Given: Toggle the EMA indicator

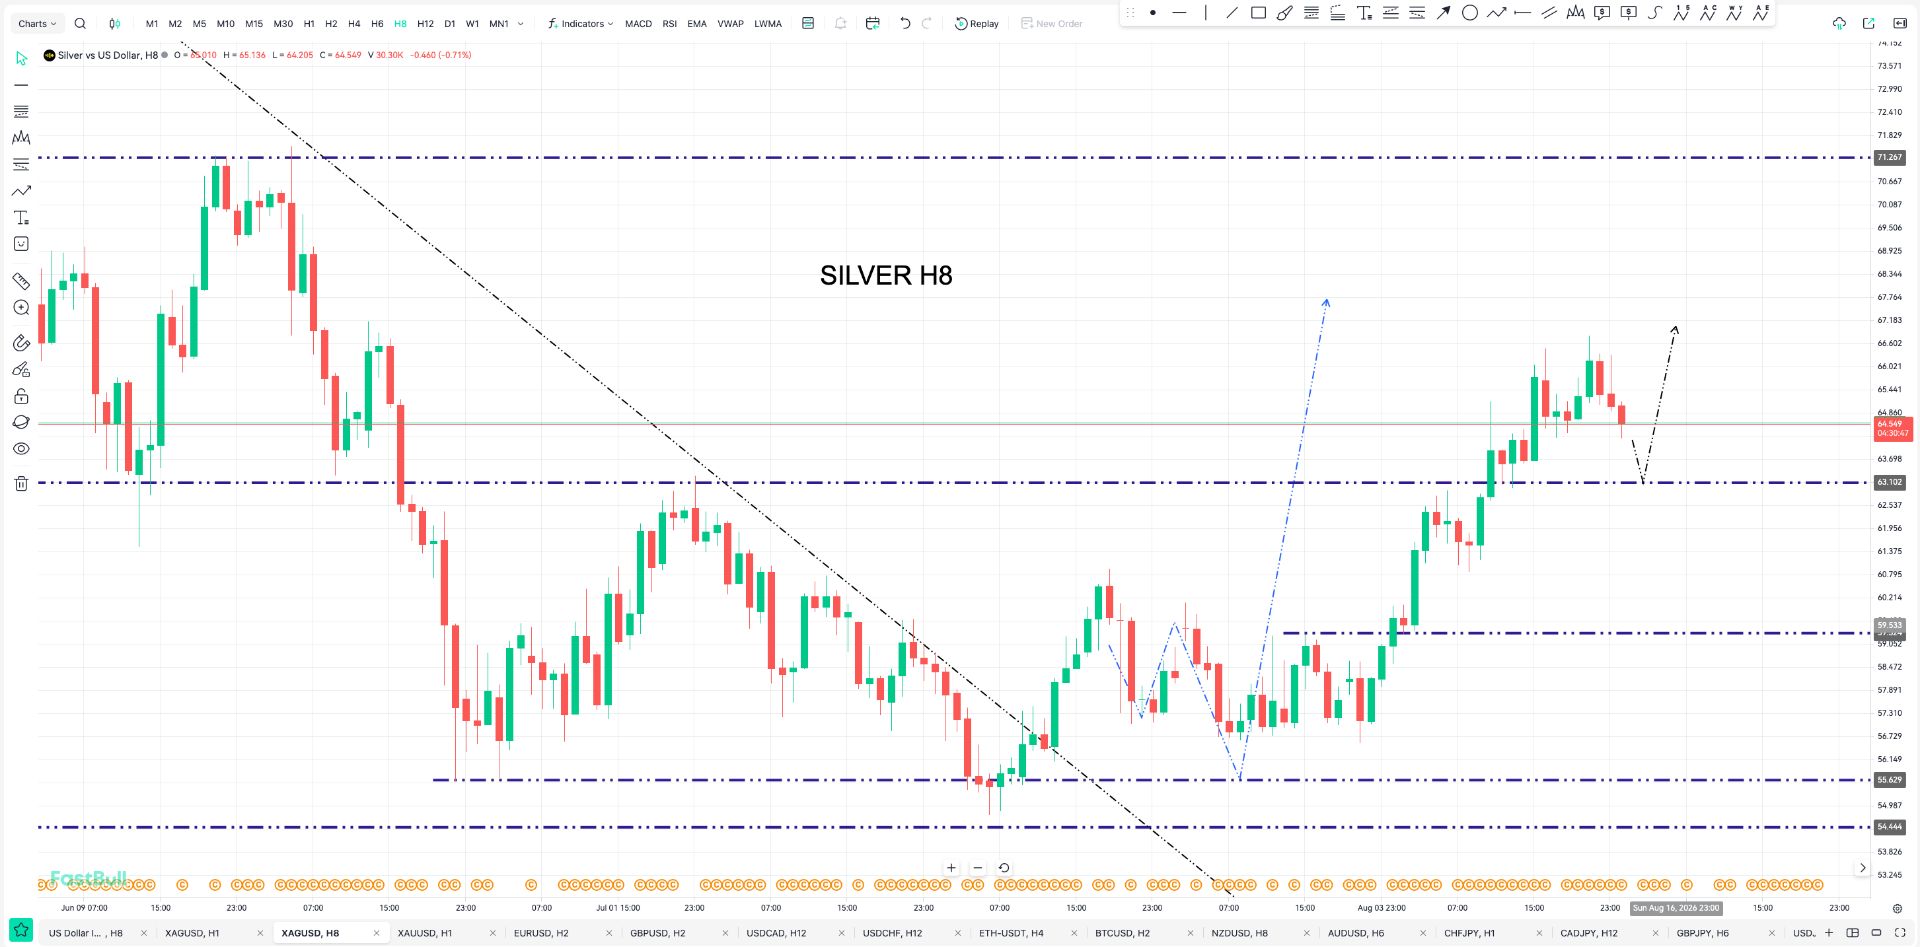Looking at the screenshot, I should [x=697, y=24].
